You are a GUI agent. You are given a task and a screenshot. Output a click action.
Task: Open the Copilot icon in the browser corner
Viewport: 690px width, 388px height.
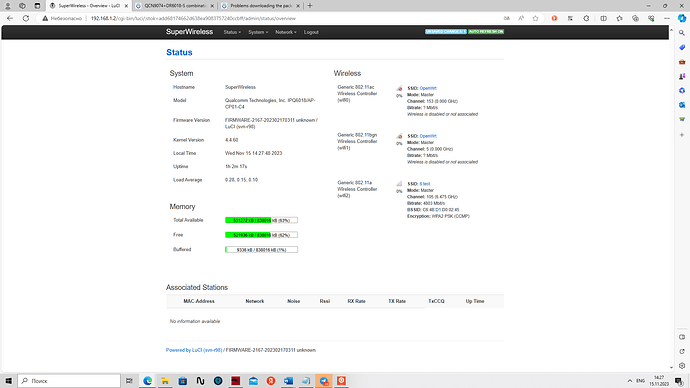click(x=682, y=18)
